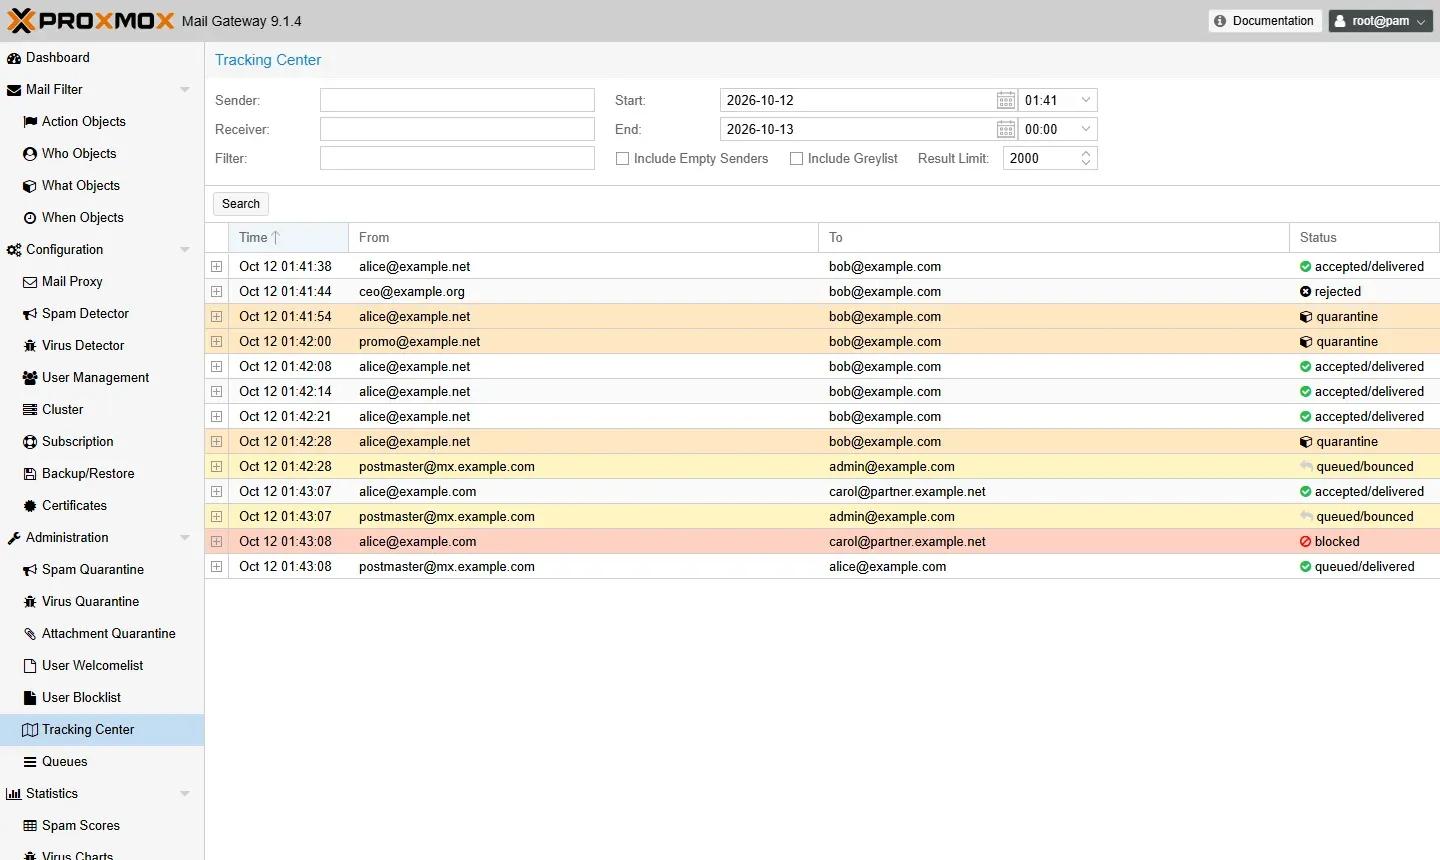Open User Blocklist in the sidebar

(x=102, y=698)
